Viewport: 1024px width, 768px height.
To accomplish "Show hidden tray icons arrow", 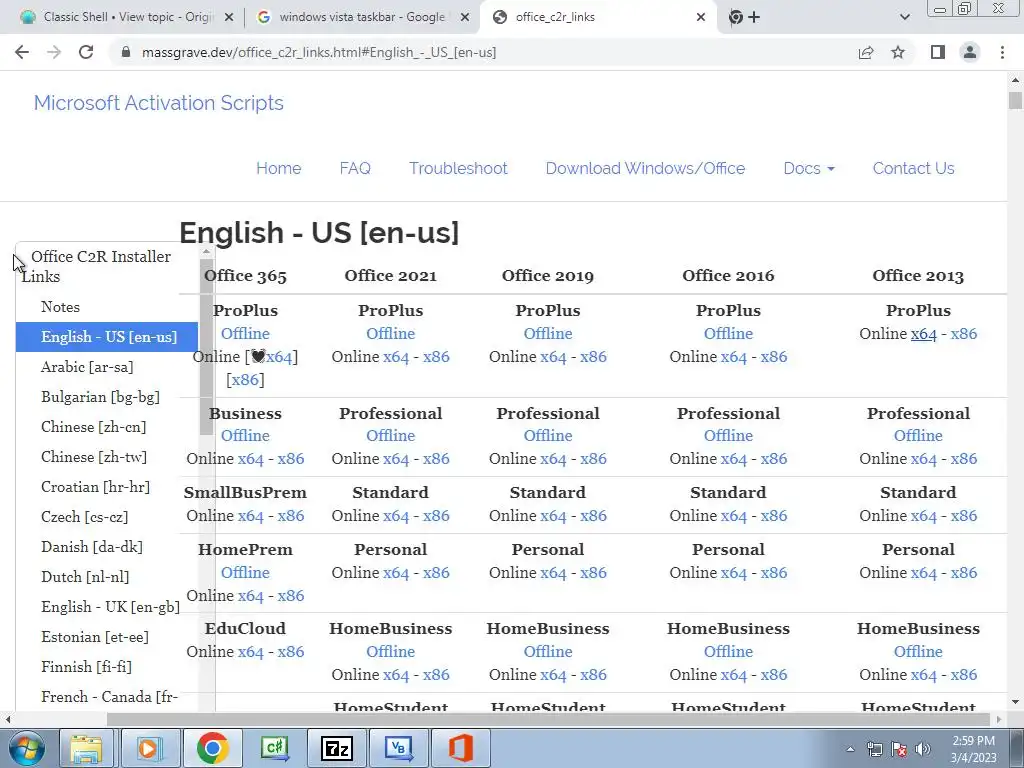I will [x=850, y=749].
